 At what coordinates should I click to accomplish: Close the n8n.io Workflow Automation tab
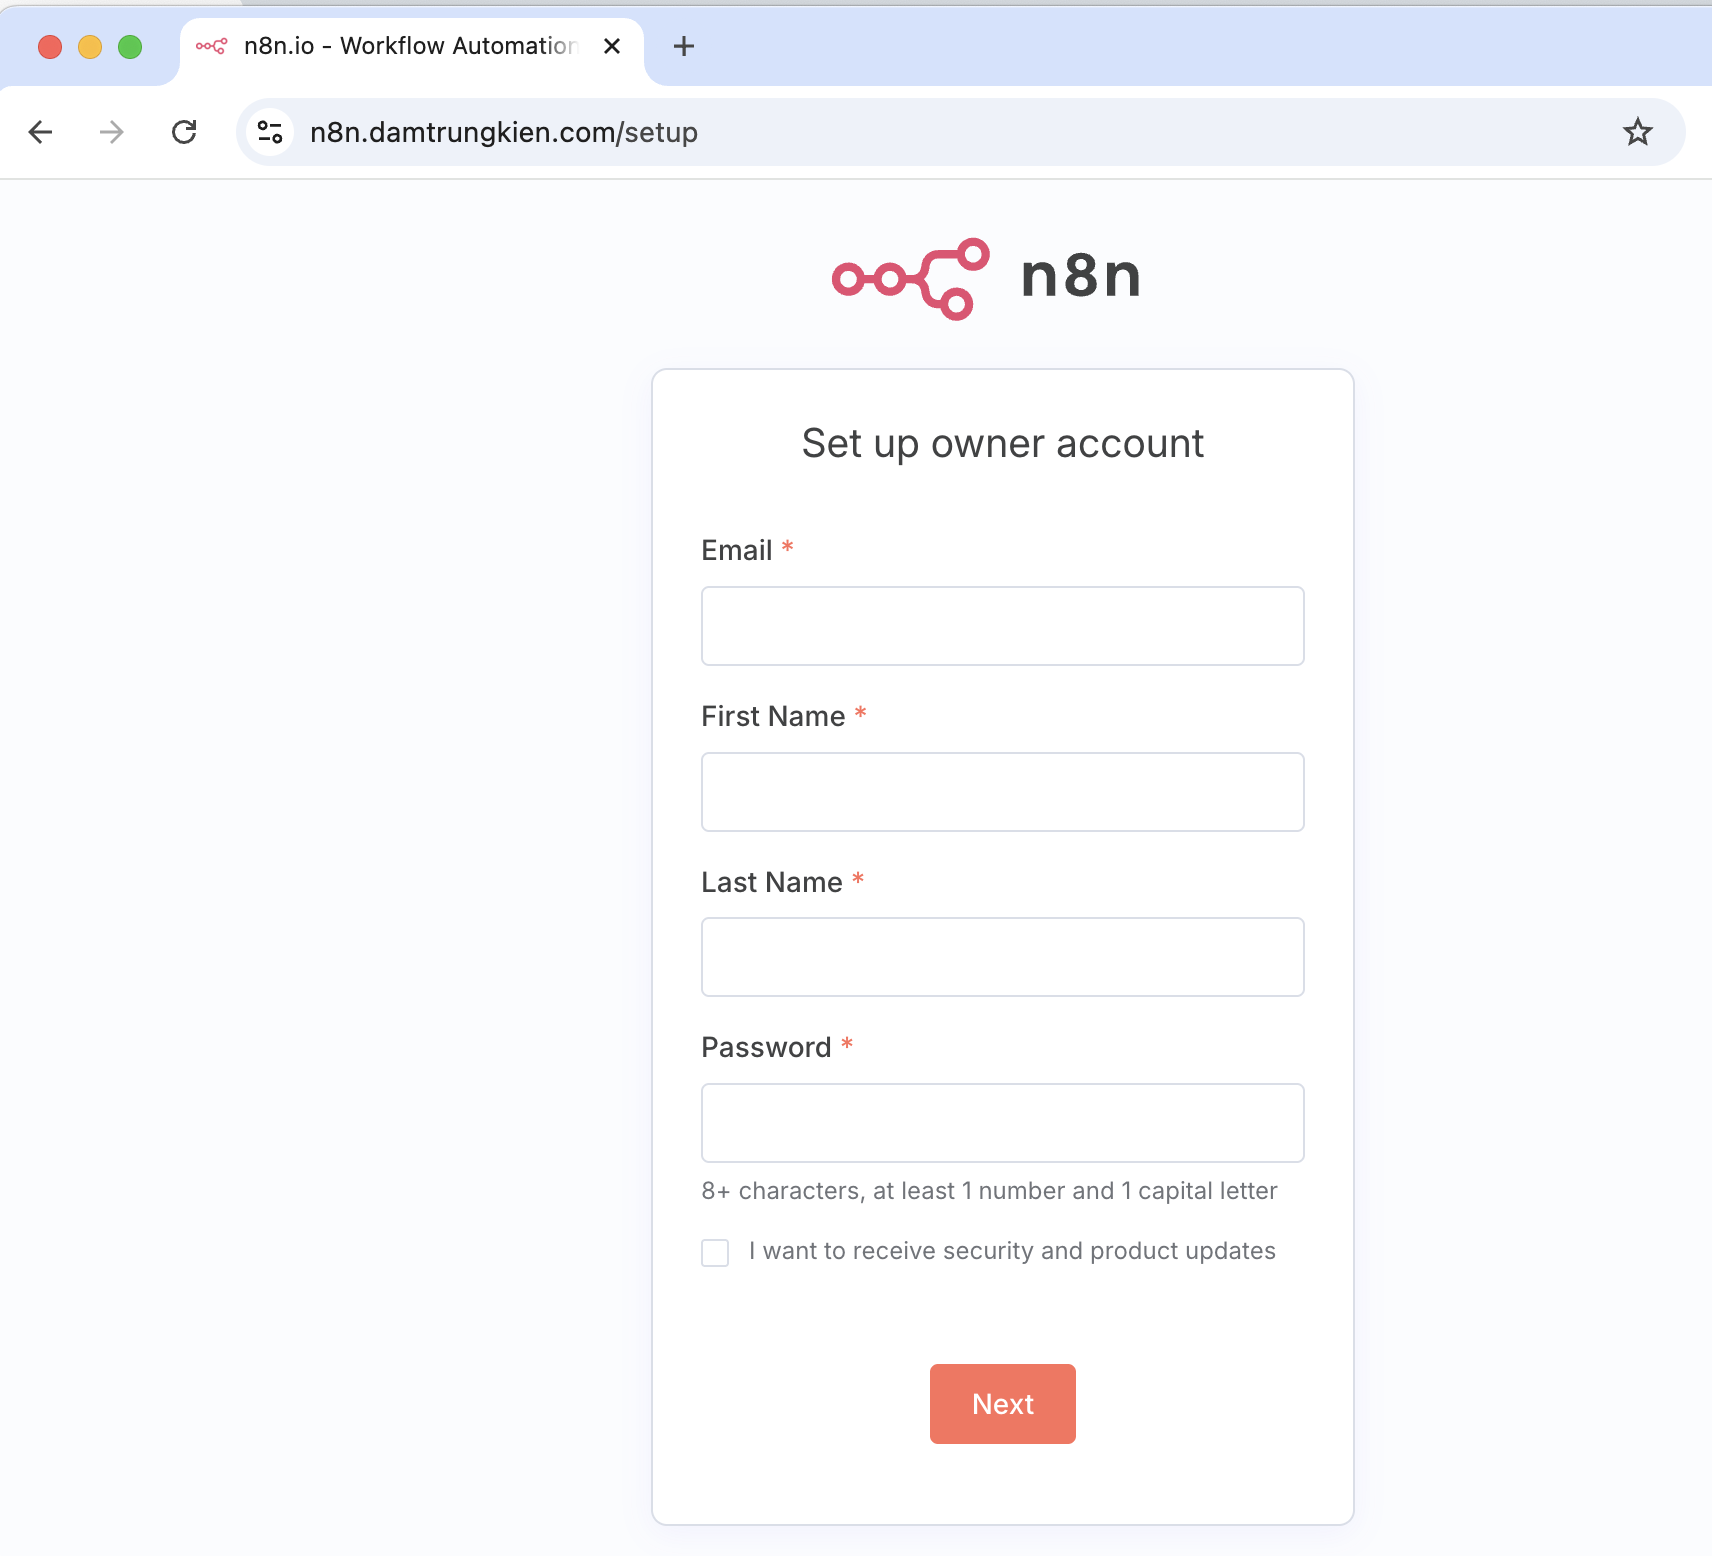612,46
